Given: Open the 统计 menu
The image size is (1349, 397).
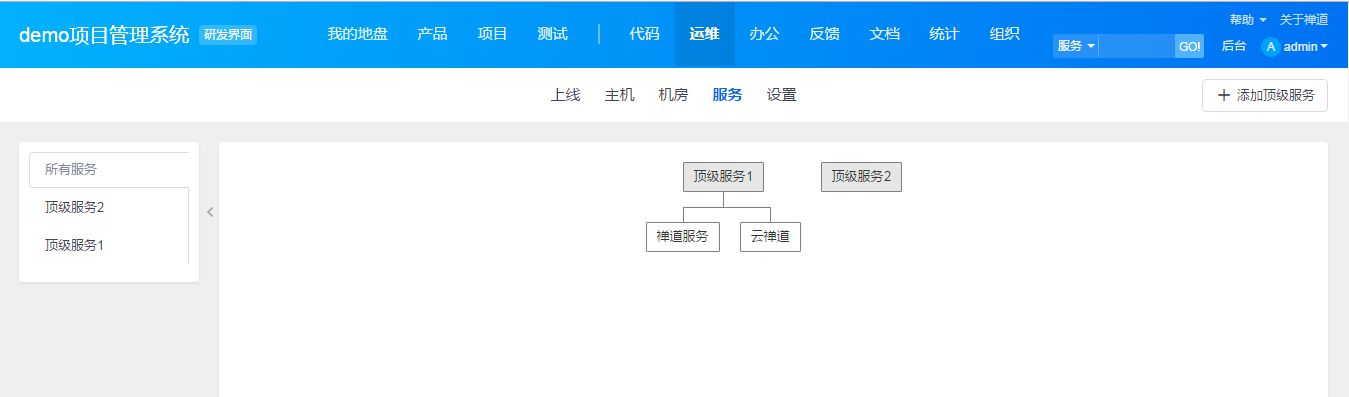Looking at the screenshot, I should click(x=944, y=33).
